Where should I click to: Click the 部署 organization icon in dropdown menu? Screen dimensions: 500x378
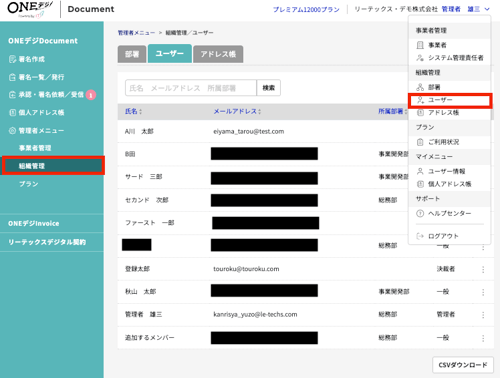pyautogui.click(x=420, y=87)
